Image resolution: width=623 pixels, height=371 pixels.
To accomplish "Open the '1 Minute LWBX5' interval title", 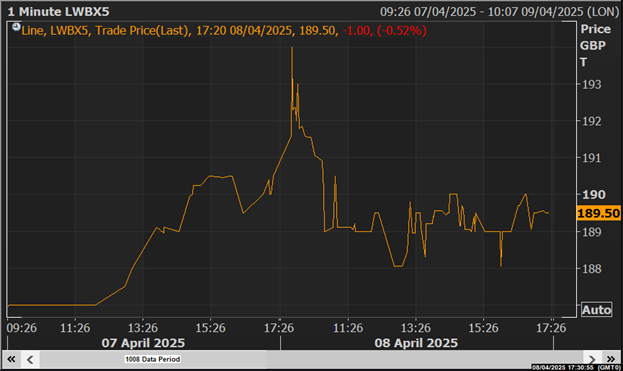I will pyautogui.click(x=58, y=12).
